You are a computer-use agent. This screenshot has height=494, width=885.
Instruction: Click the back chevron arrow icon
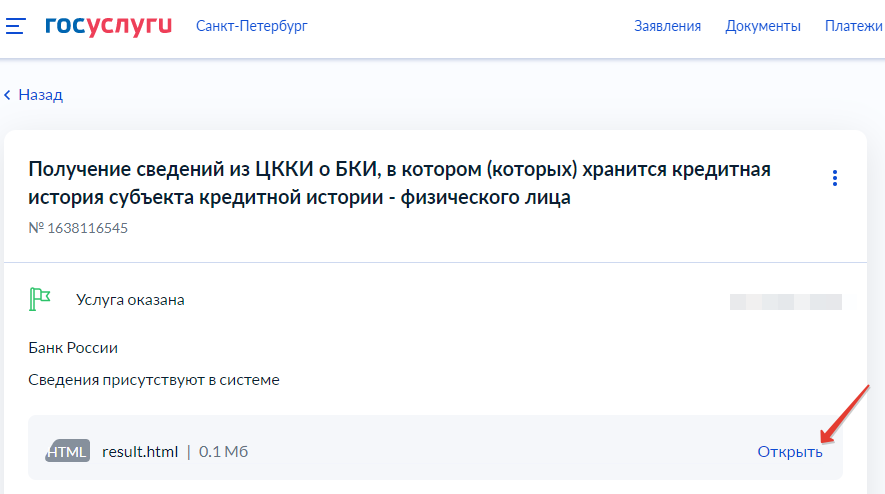pos(8,95)
